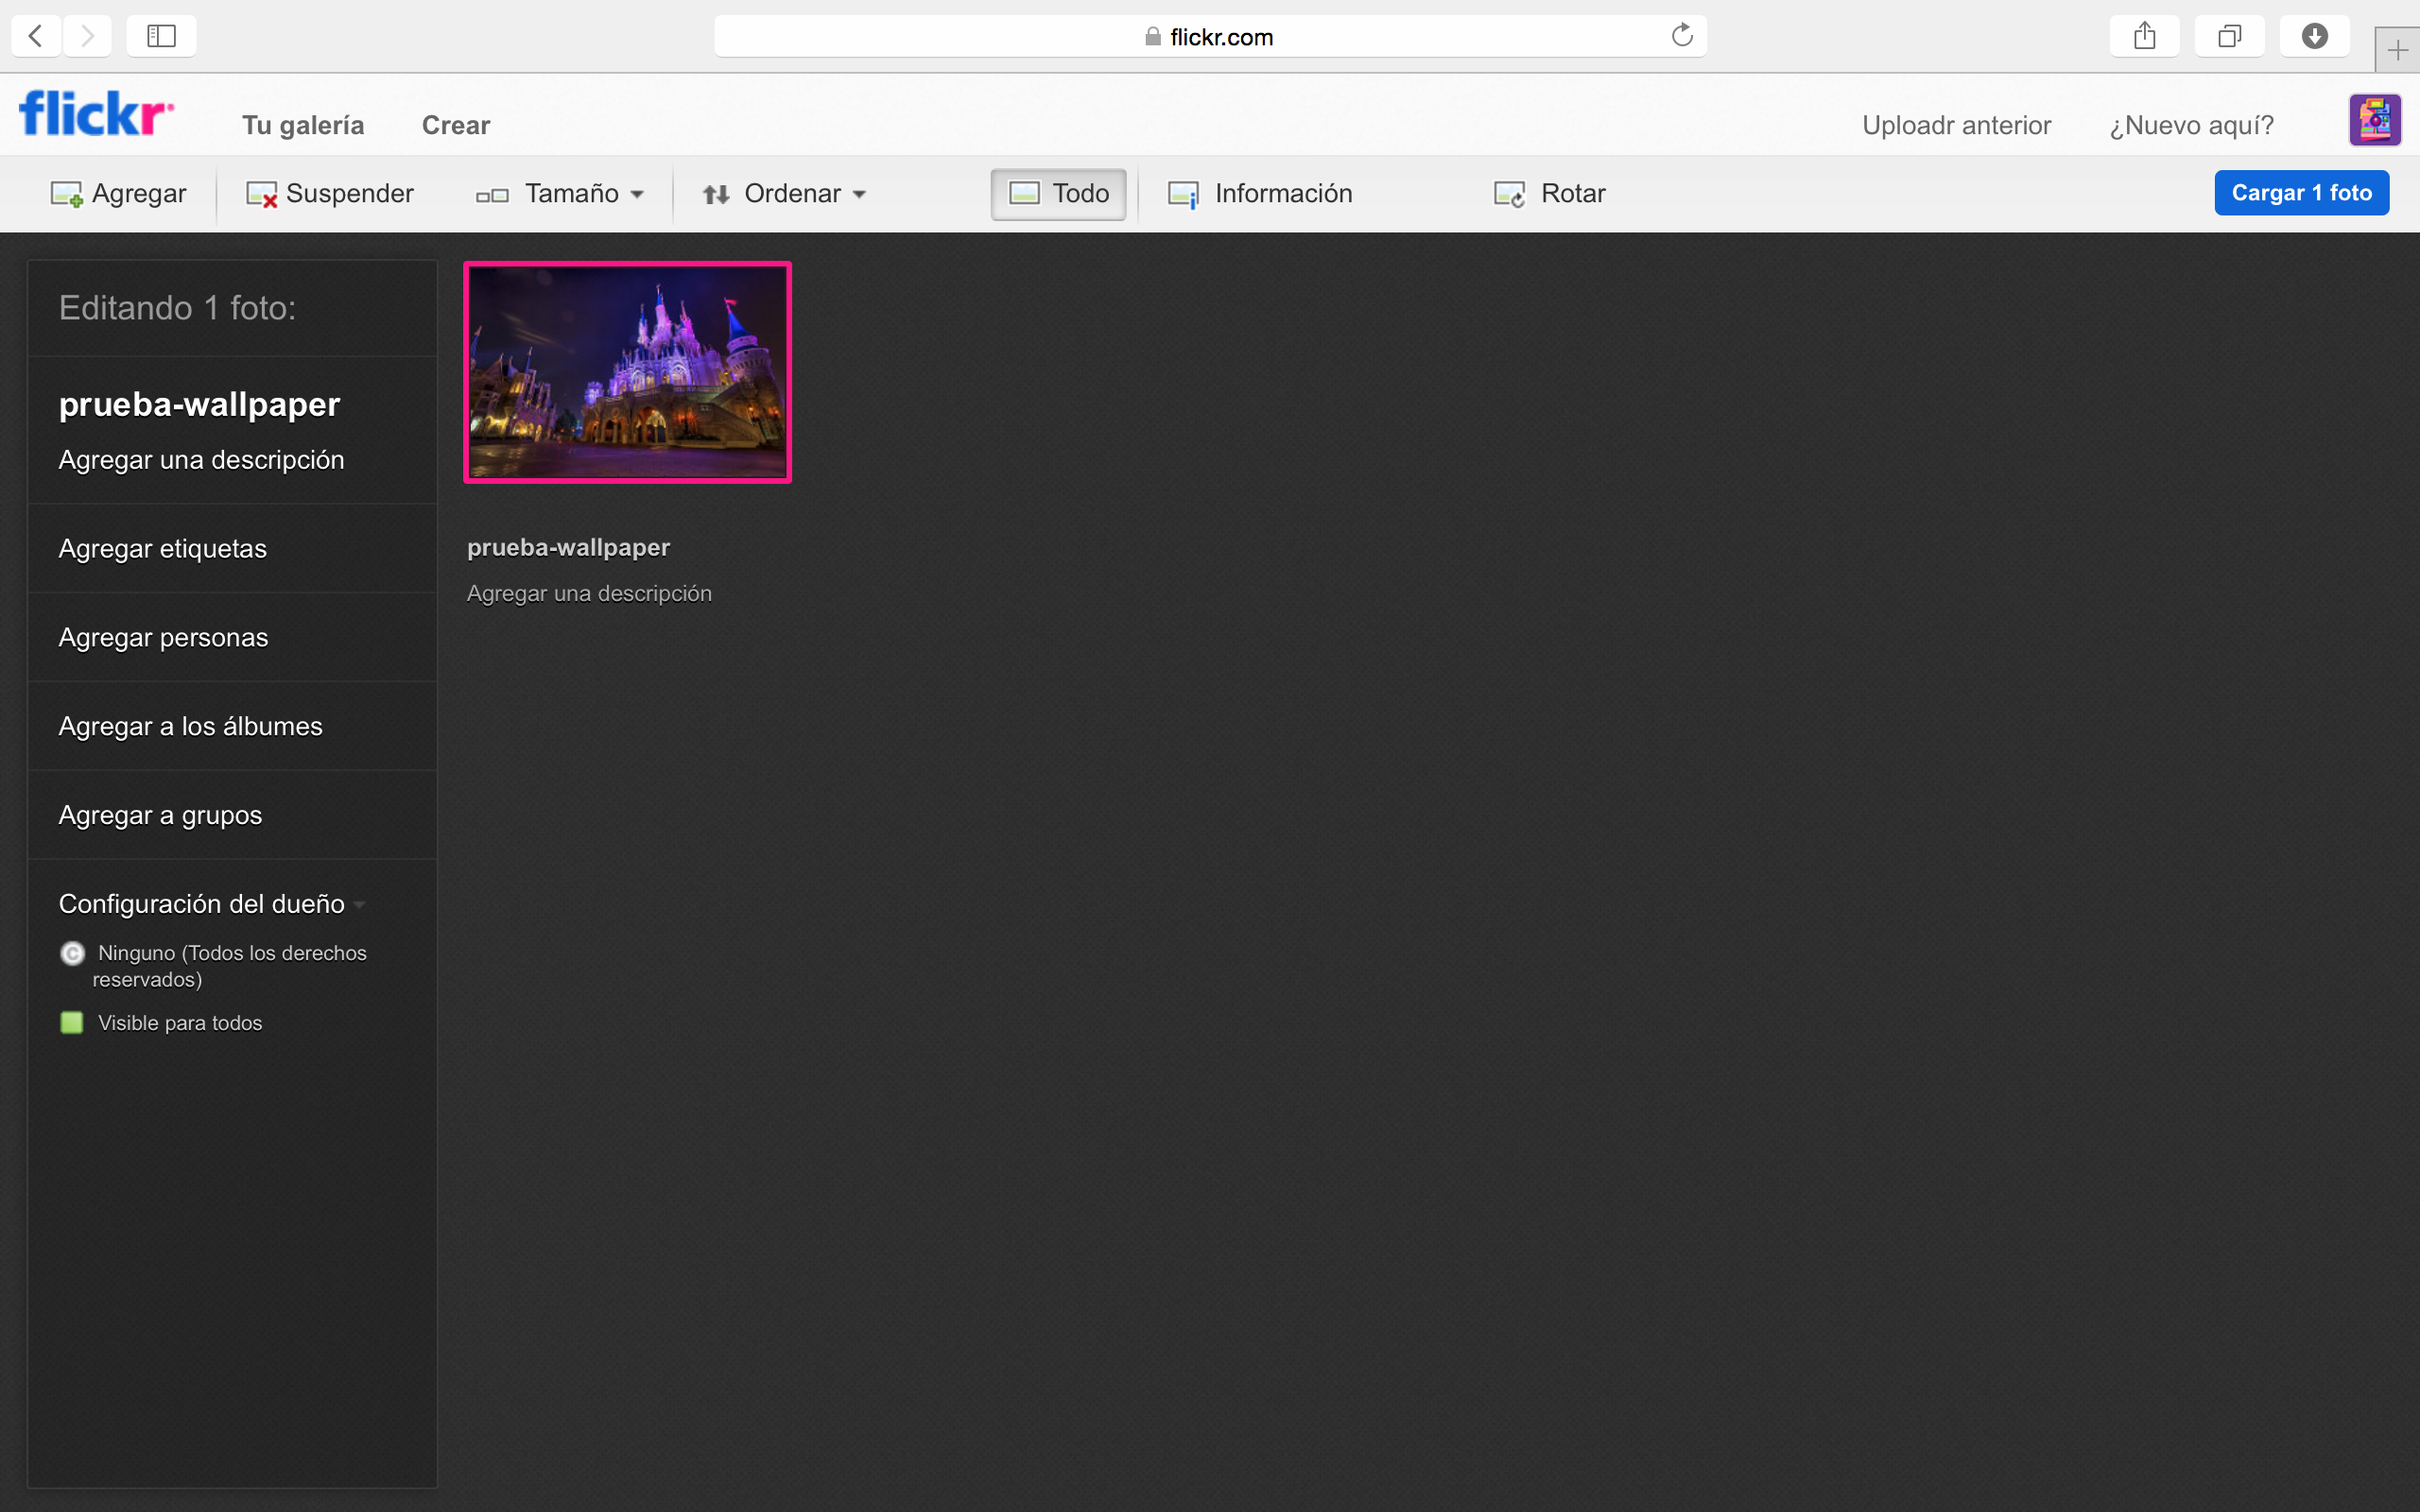Open a new tab with plus icon

[2397, 50]
